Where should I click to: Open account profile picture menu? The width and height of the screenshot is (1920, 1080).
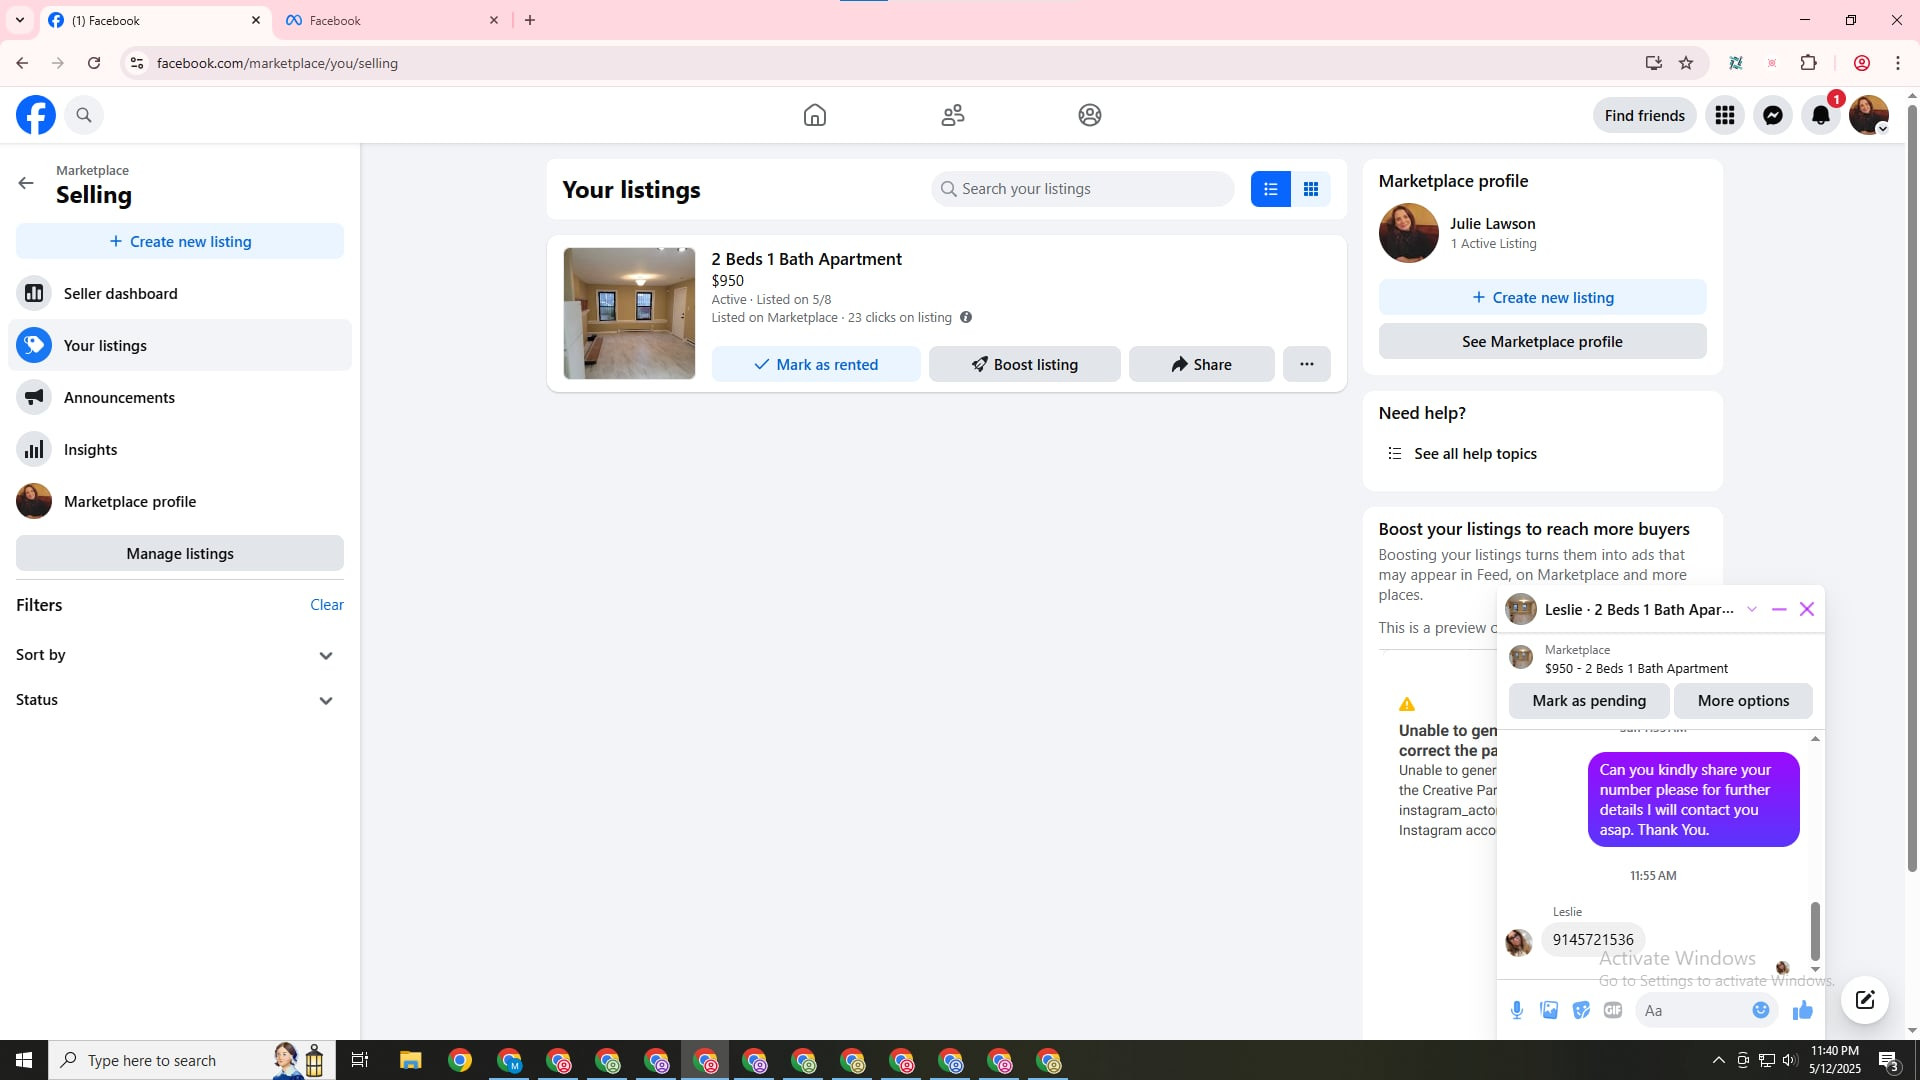tap(1869, 115)
